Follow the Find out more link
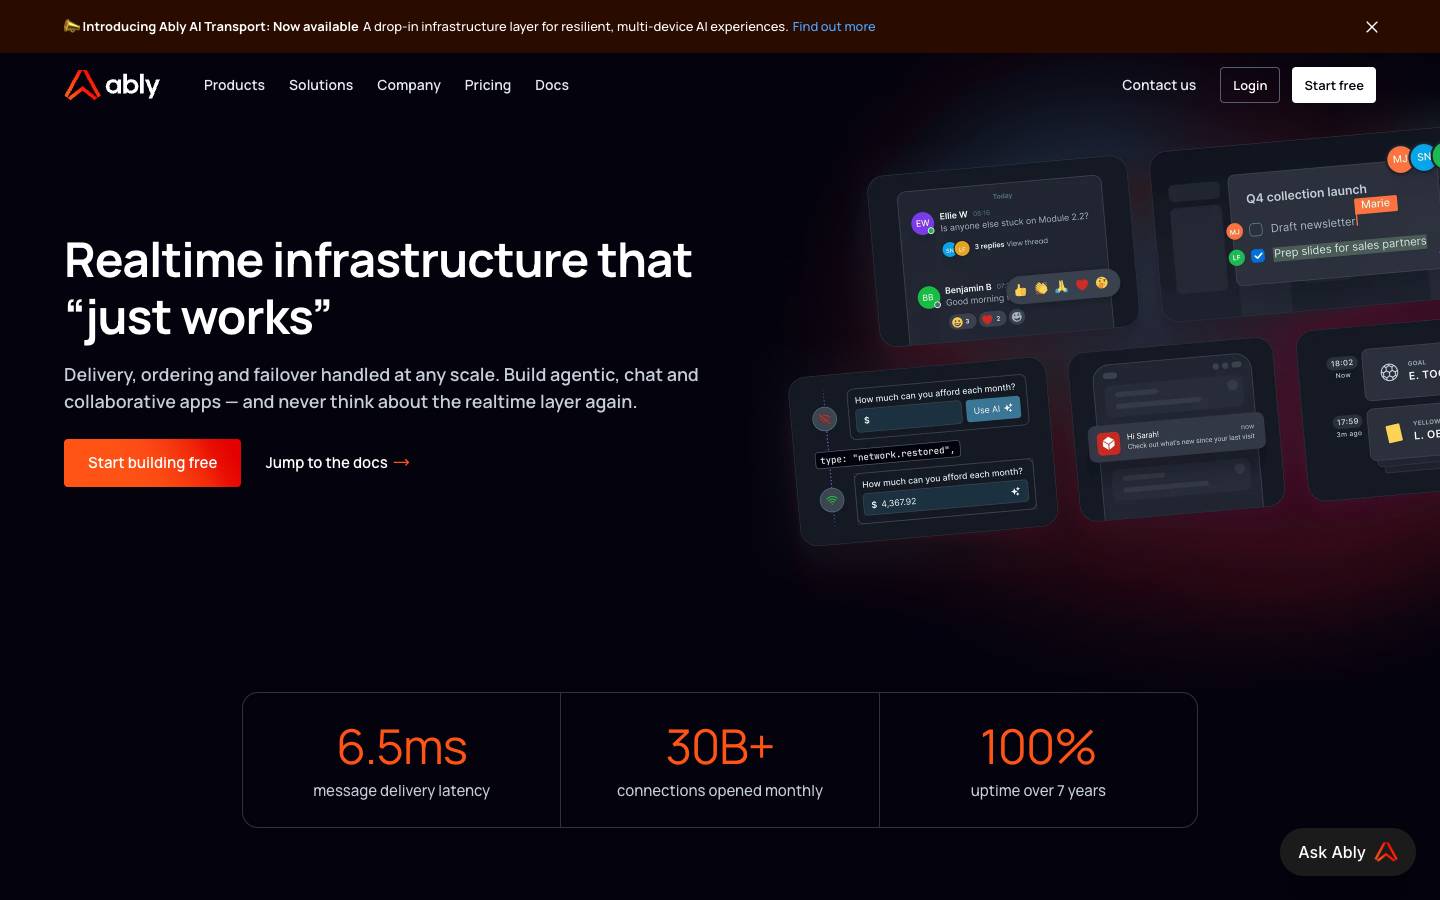Screen dimensions: 1440x900 [834, 27]
